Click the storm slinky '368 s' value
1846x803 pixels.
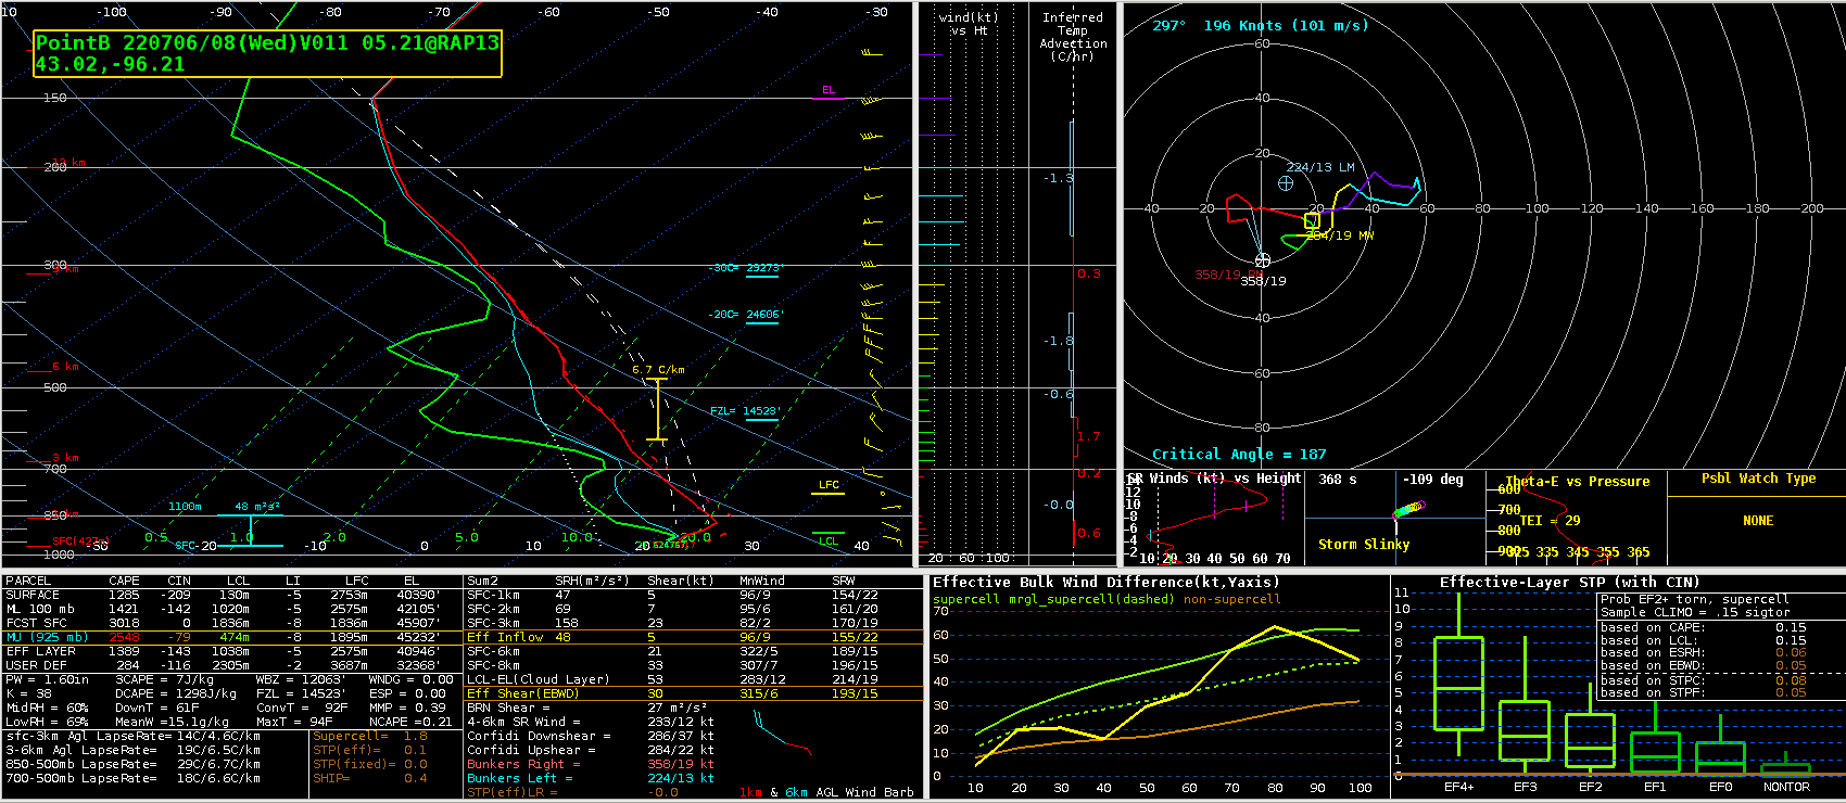click(x=1338, y=480)
